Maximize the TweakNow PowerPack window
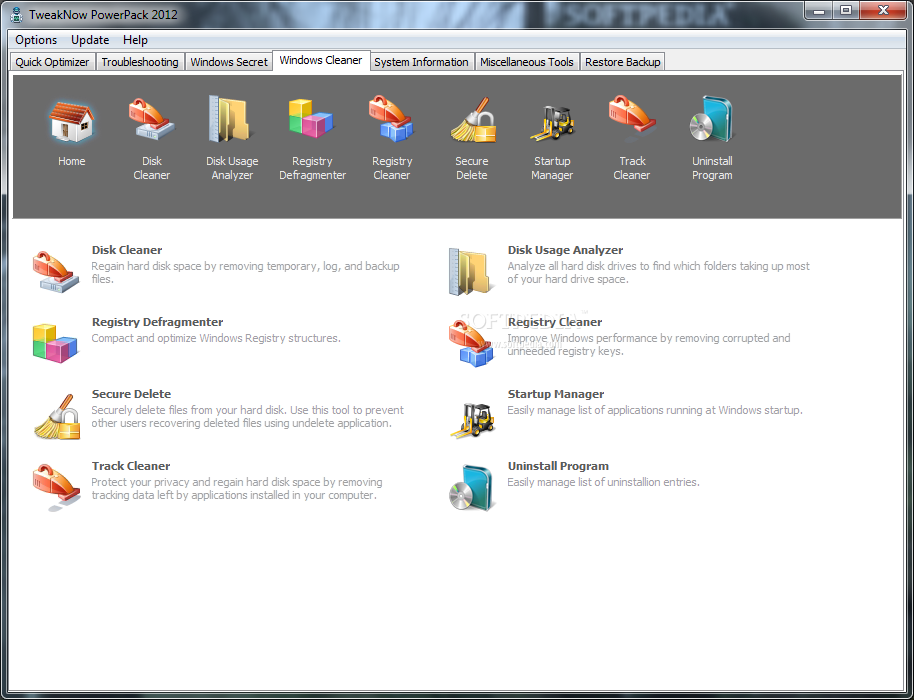914x700 pixels. pos(846,10)
